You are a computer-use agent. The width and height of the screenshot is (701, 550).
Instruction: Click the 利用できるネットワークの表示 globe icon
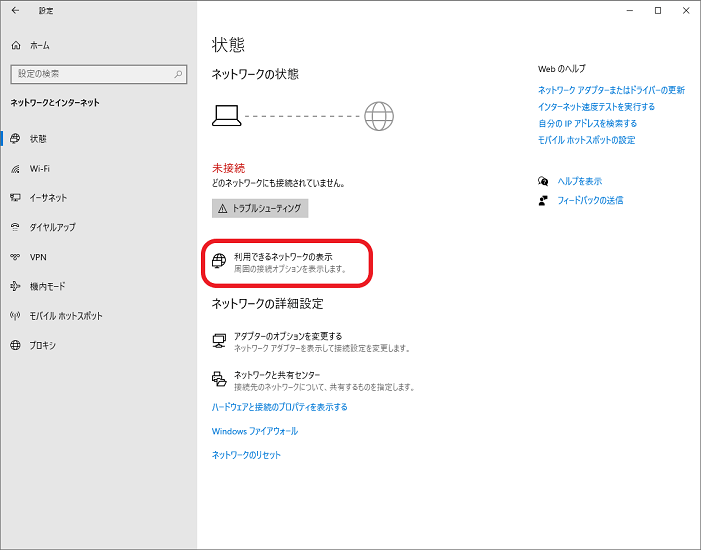tap(220, 262)
